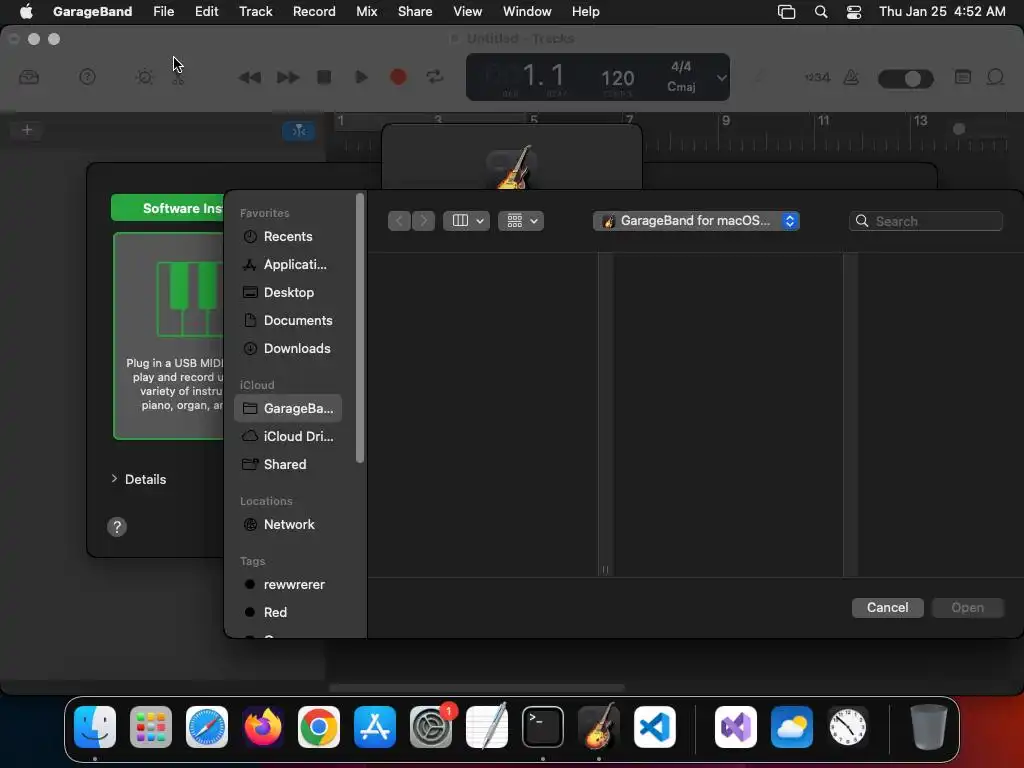1024x768 pixels.
Task: Select Applications in the Favorites sidebar
Action: coord(287,264)
